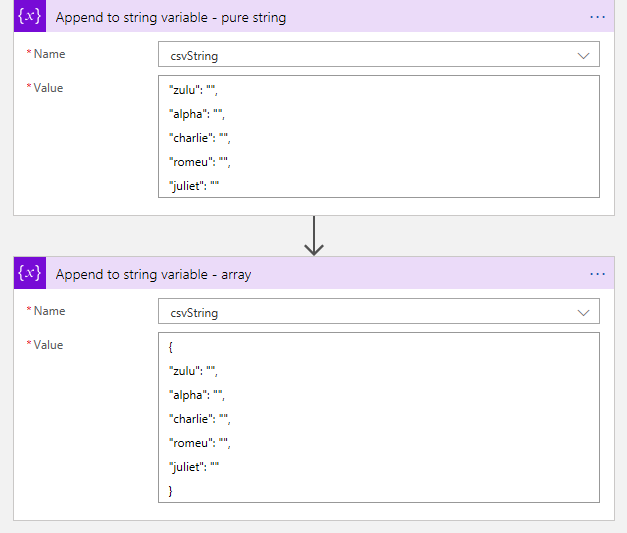Select csvString text in array action's Name field
The image size is (627, 533).
tap(193, 313)
